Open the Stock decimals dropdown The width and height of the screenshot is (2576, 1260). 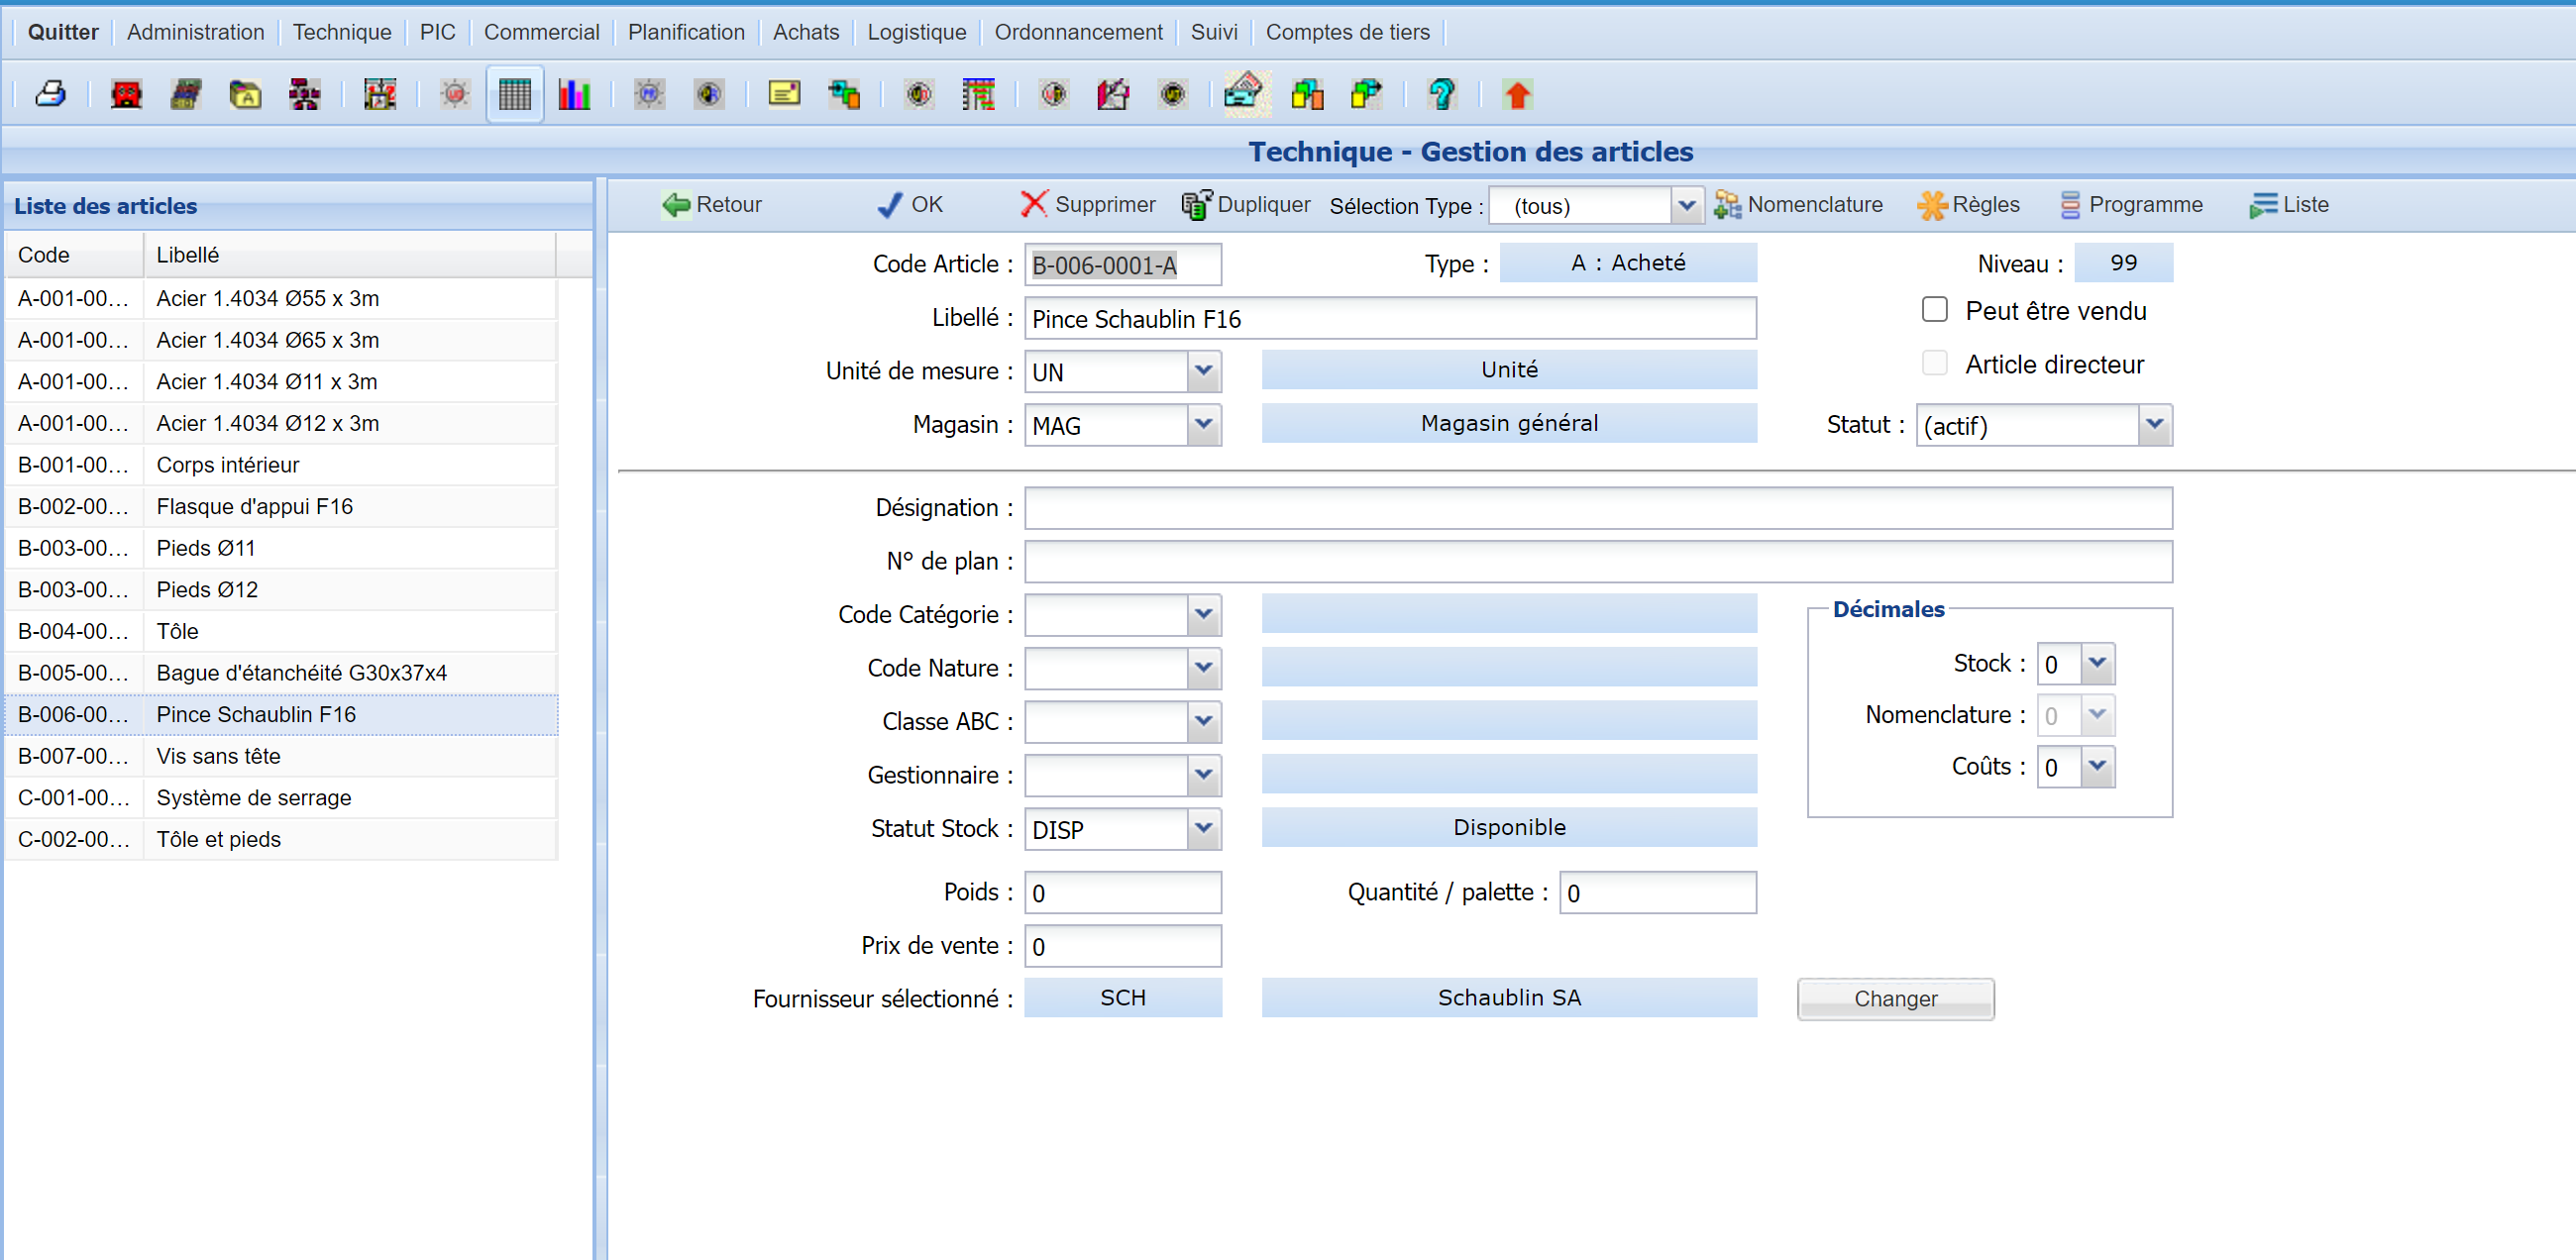(x=2097, y=664)
